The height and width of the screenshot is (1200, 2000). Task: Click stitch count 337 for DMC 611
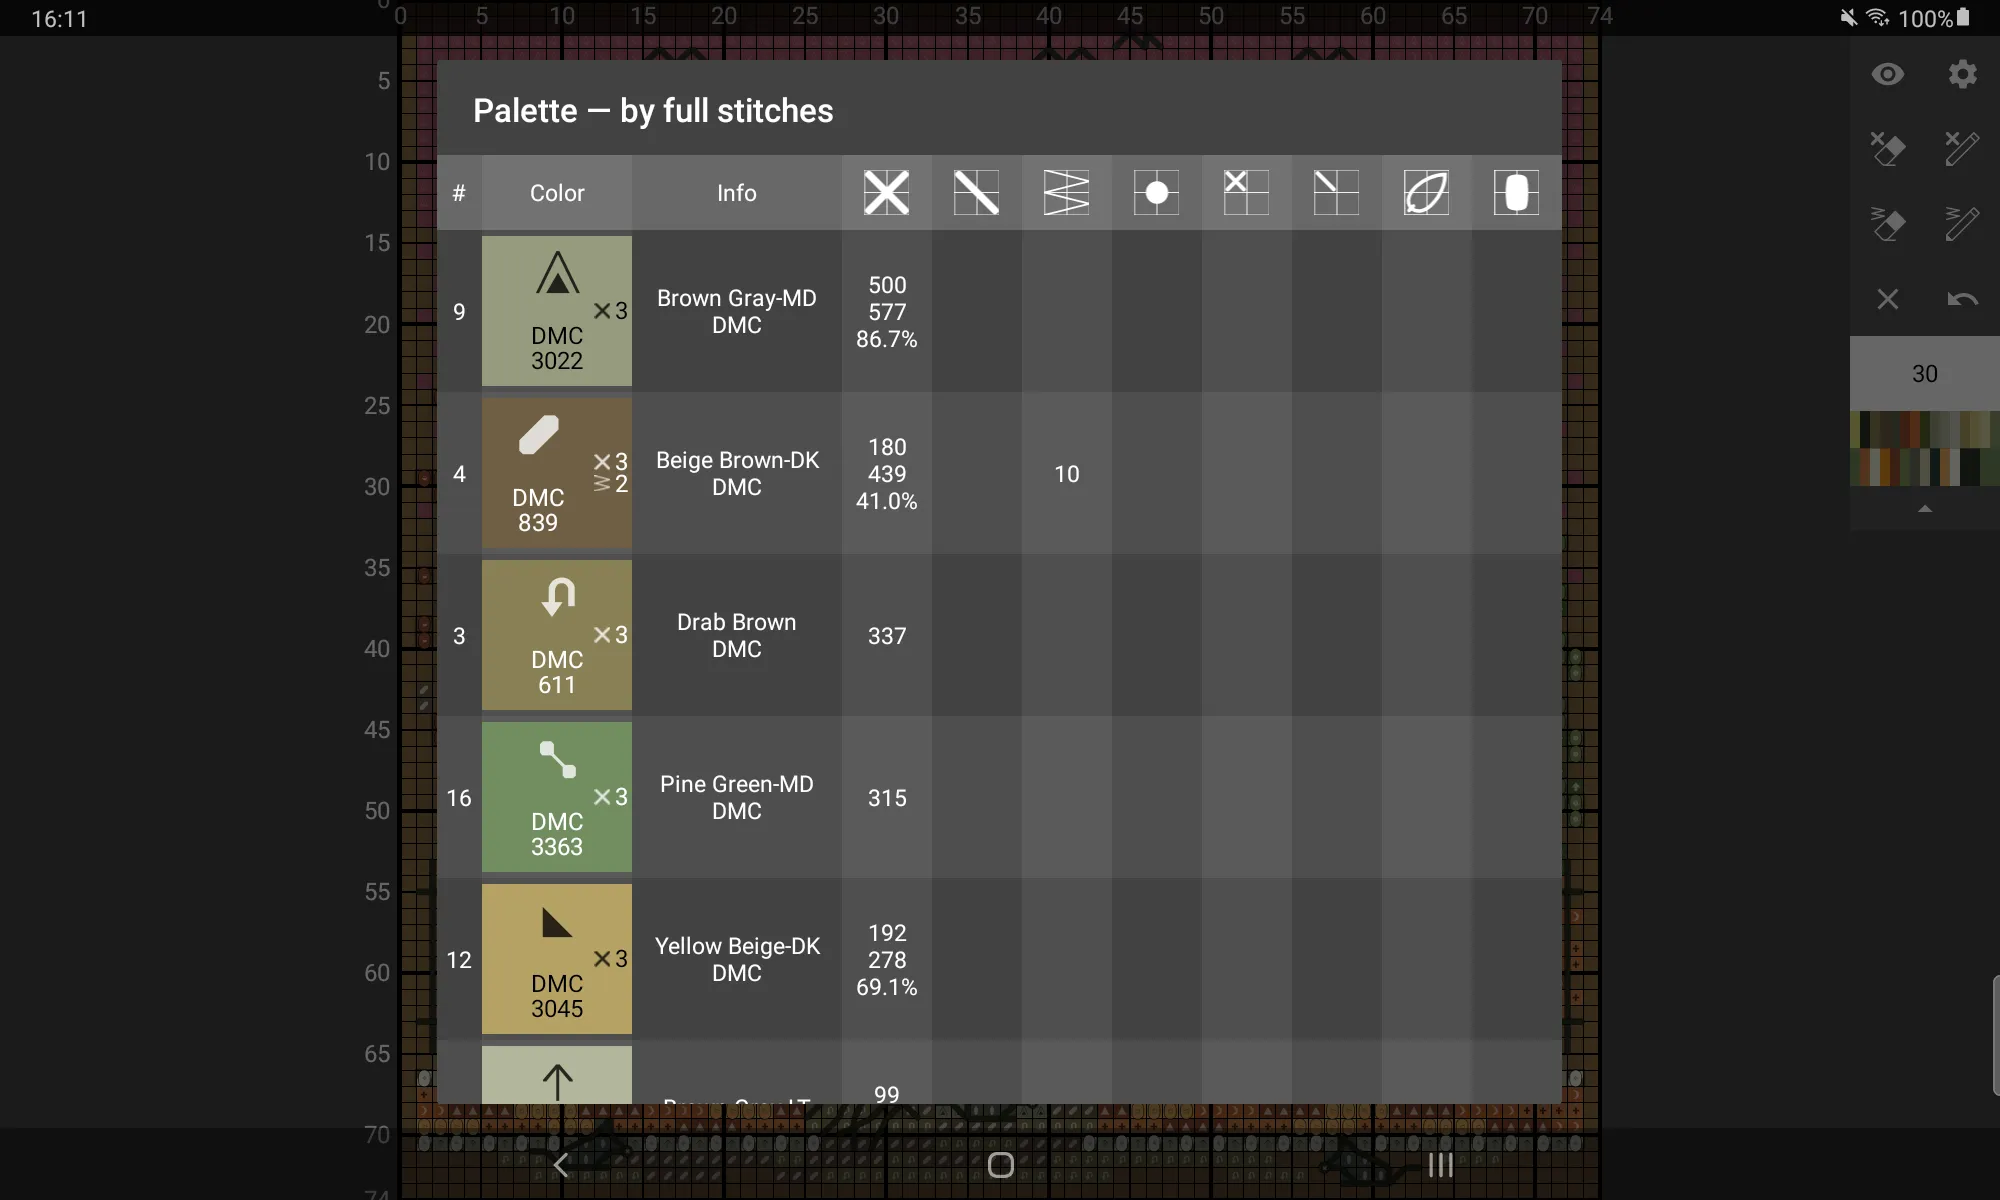pyautogui.click(x=887, y=634)
